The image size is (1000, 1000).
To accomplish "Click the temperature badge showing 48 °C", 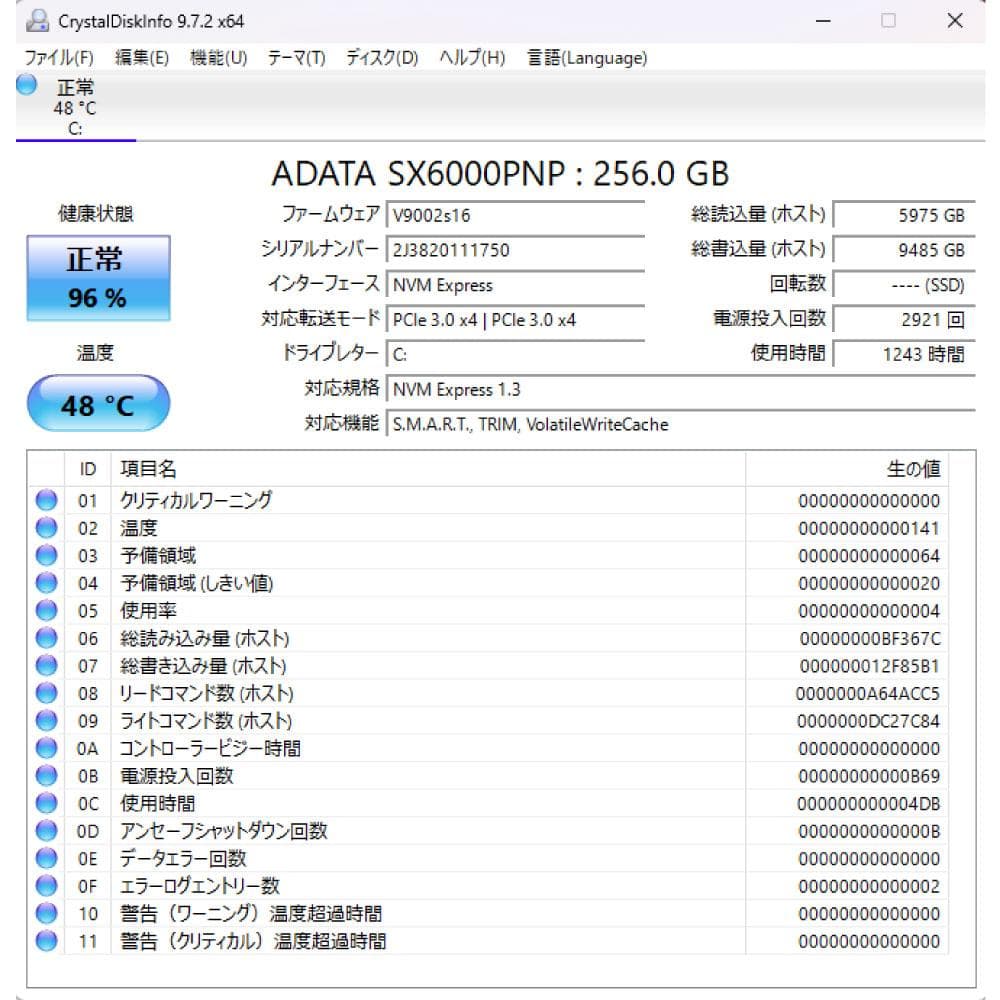I will tap(96, 403).
